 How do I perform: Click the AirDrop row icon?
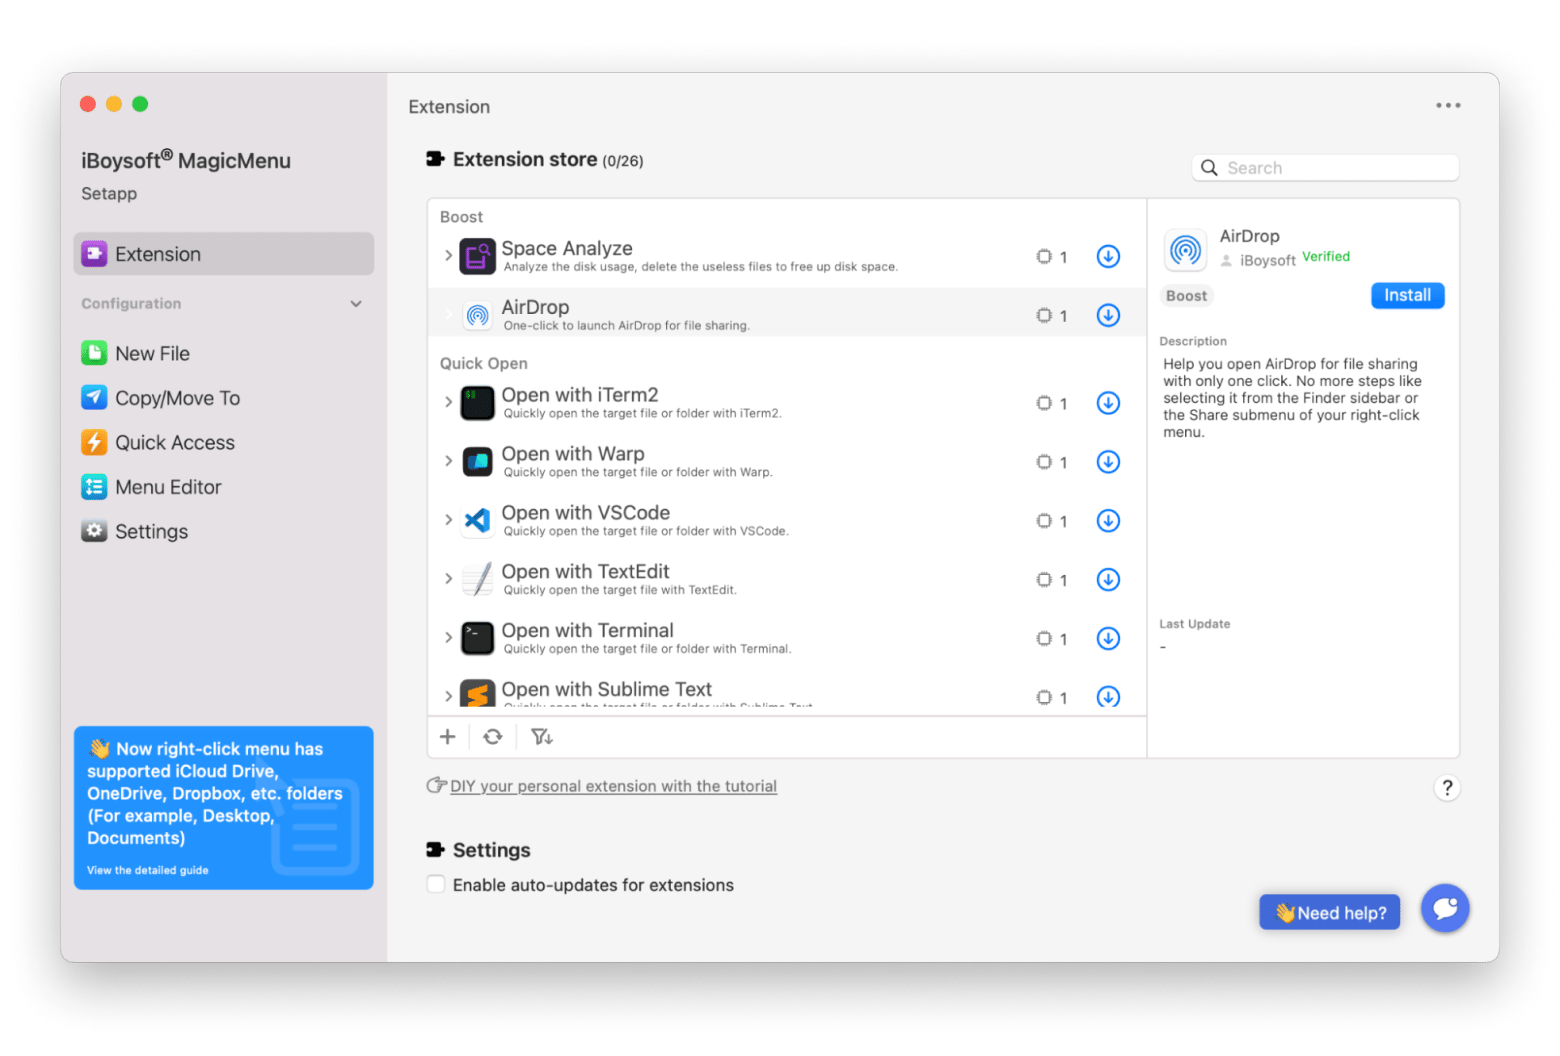click(478, 316)
